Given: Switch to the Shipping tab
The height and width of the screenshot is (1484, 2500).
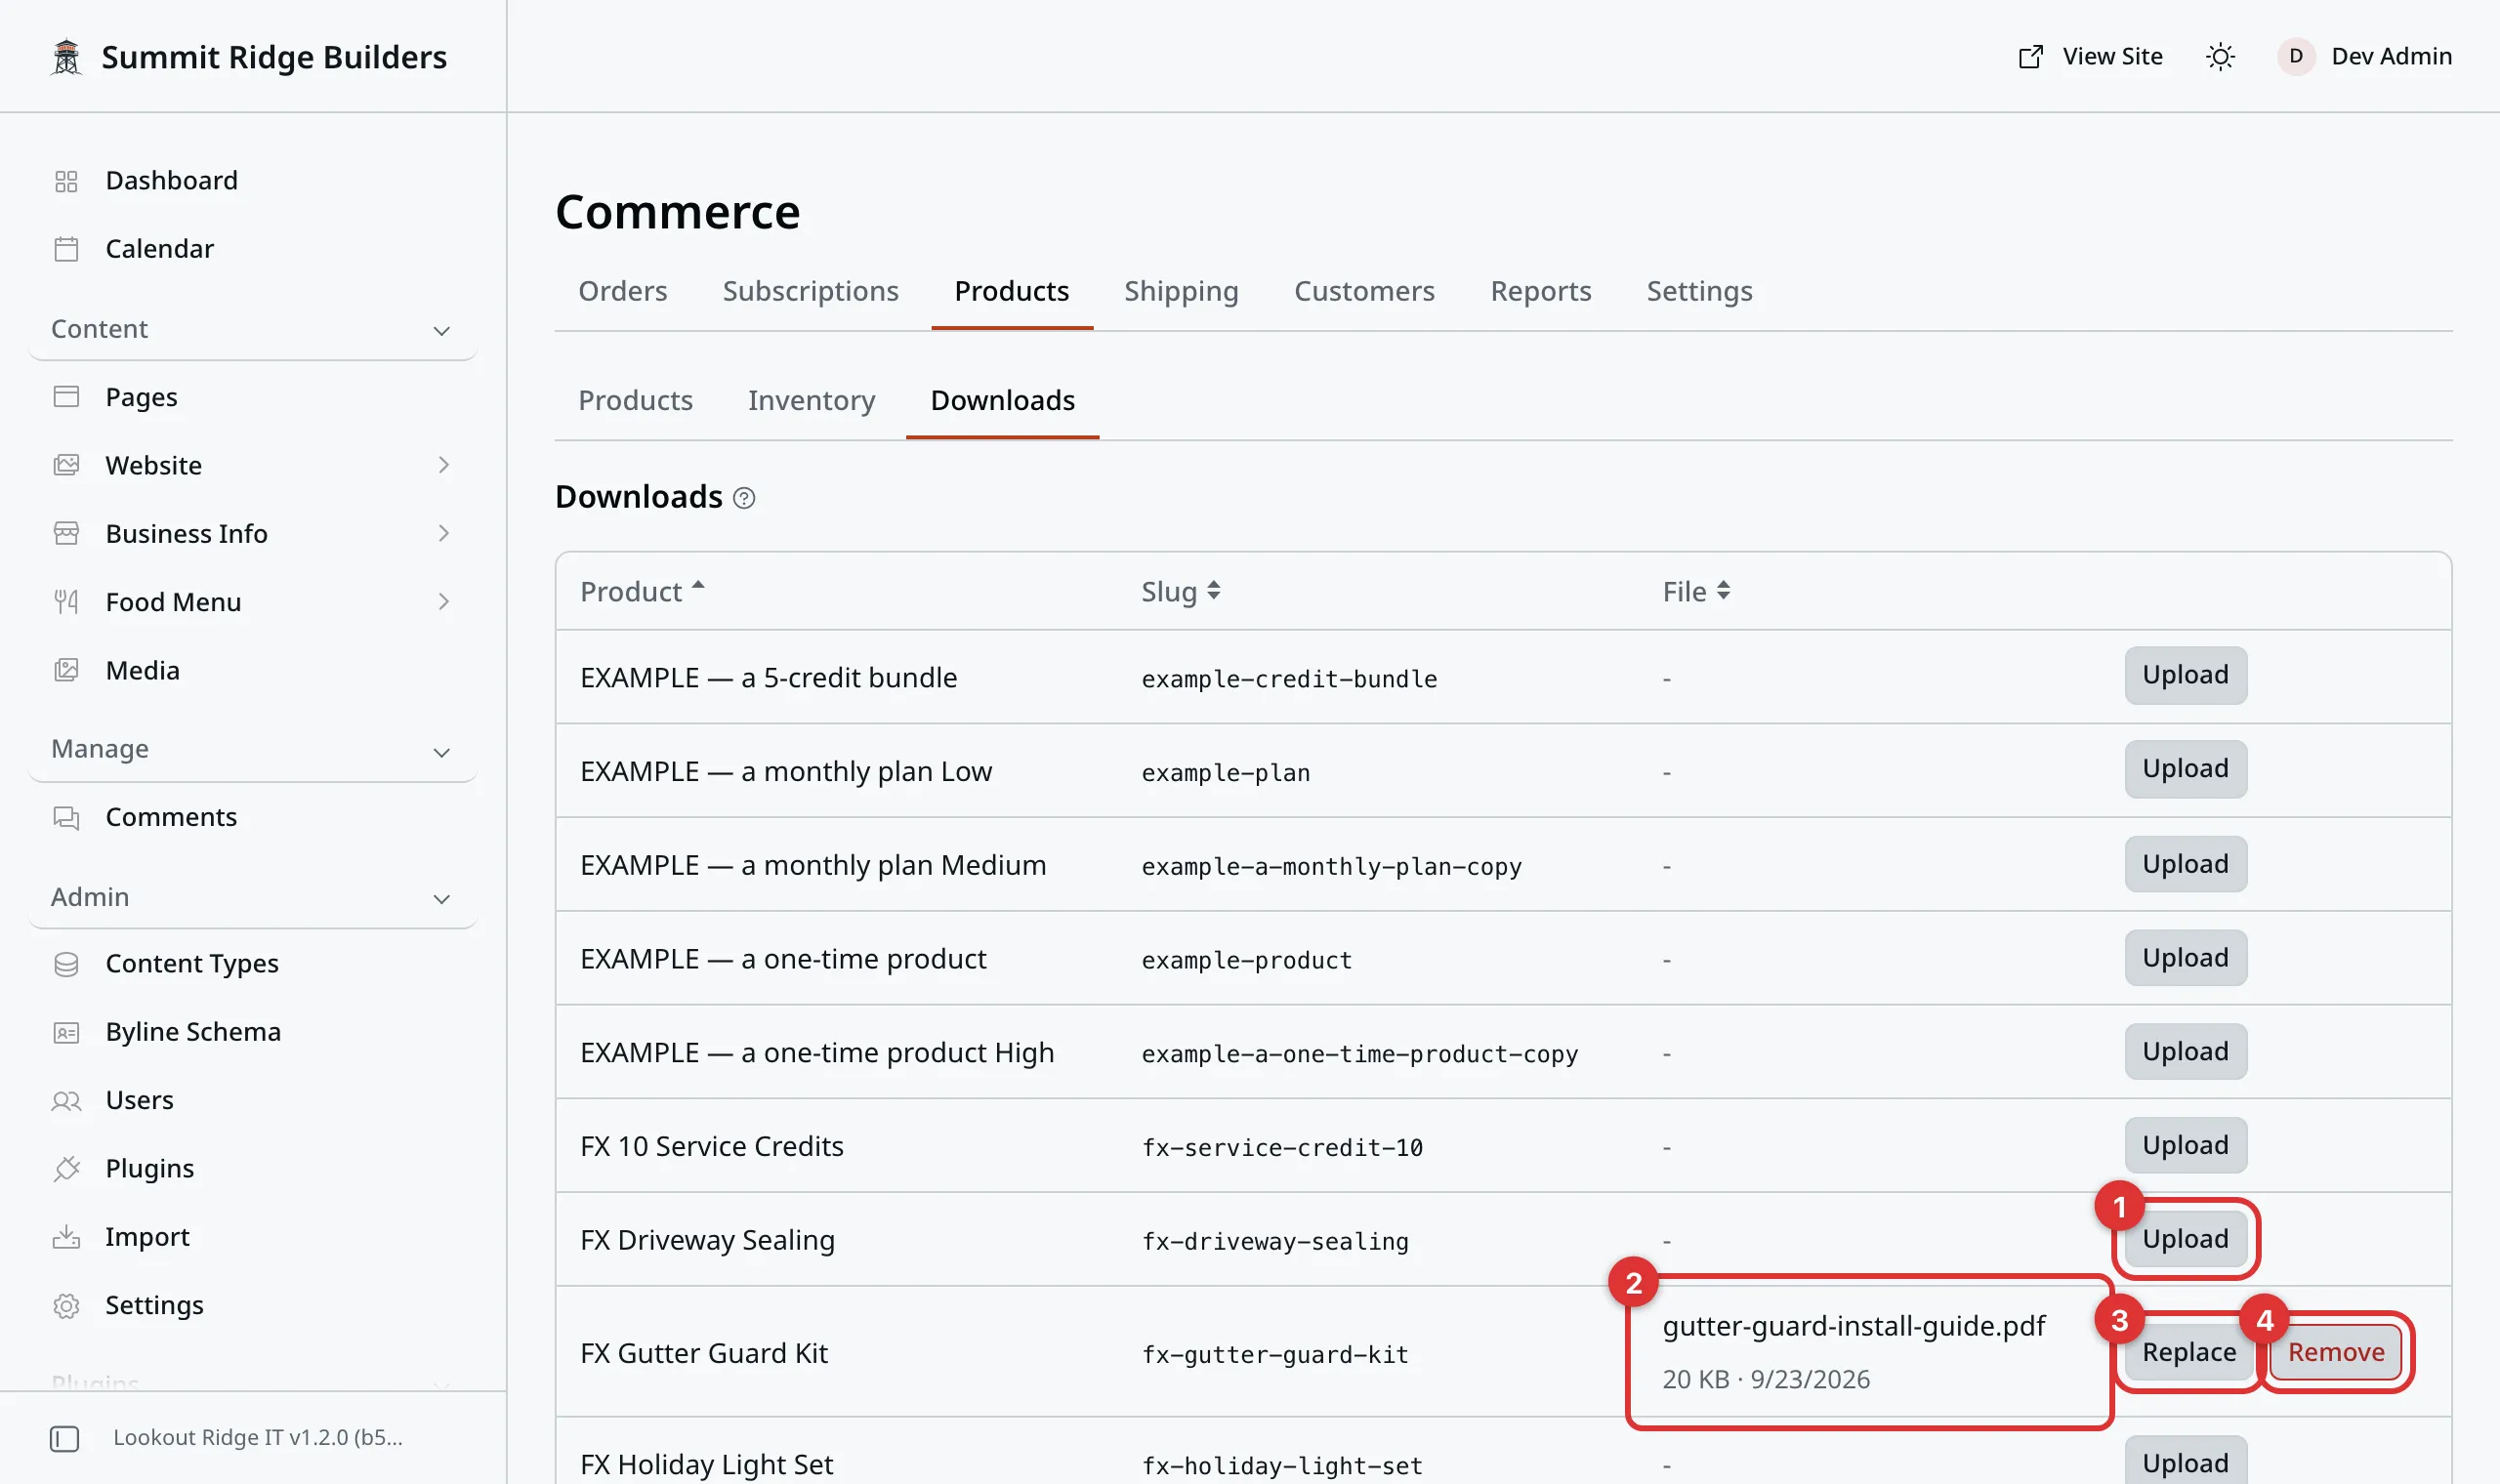Looking at the screenshot, I should 1181,291.
